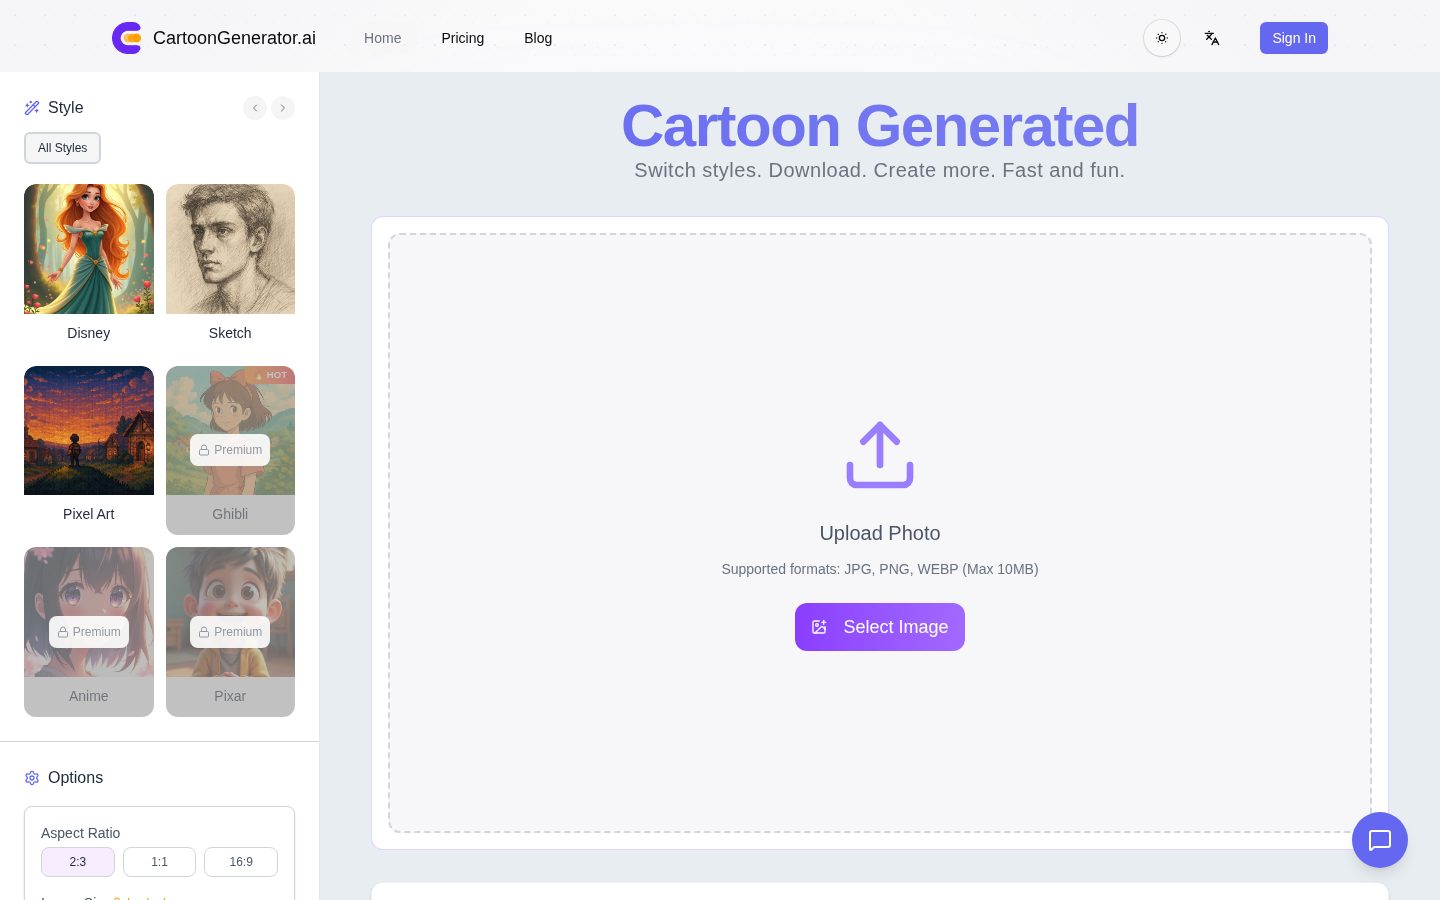Open the Pricing page
The image size is (1440, 900).
click(463, 38)
